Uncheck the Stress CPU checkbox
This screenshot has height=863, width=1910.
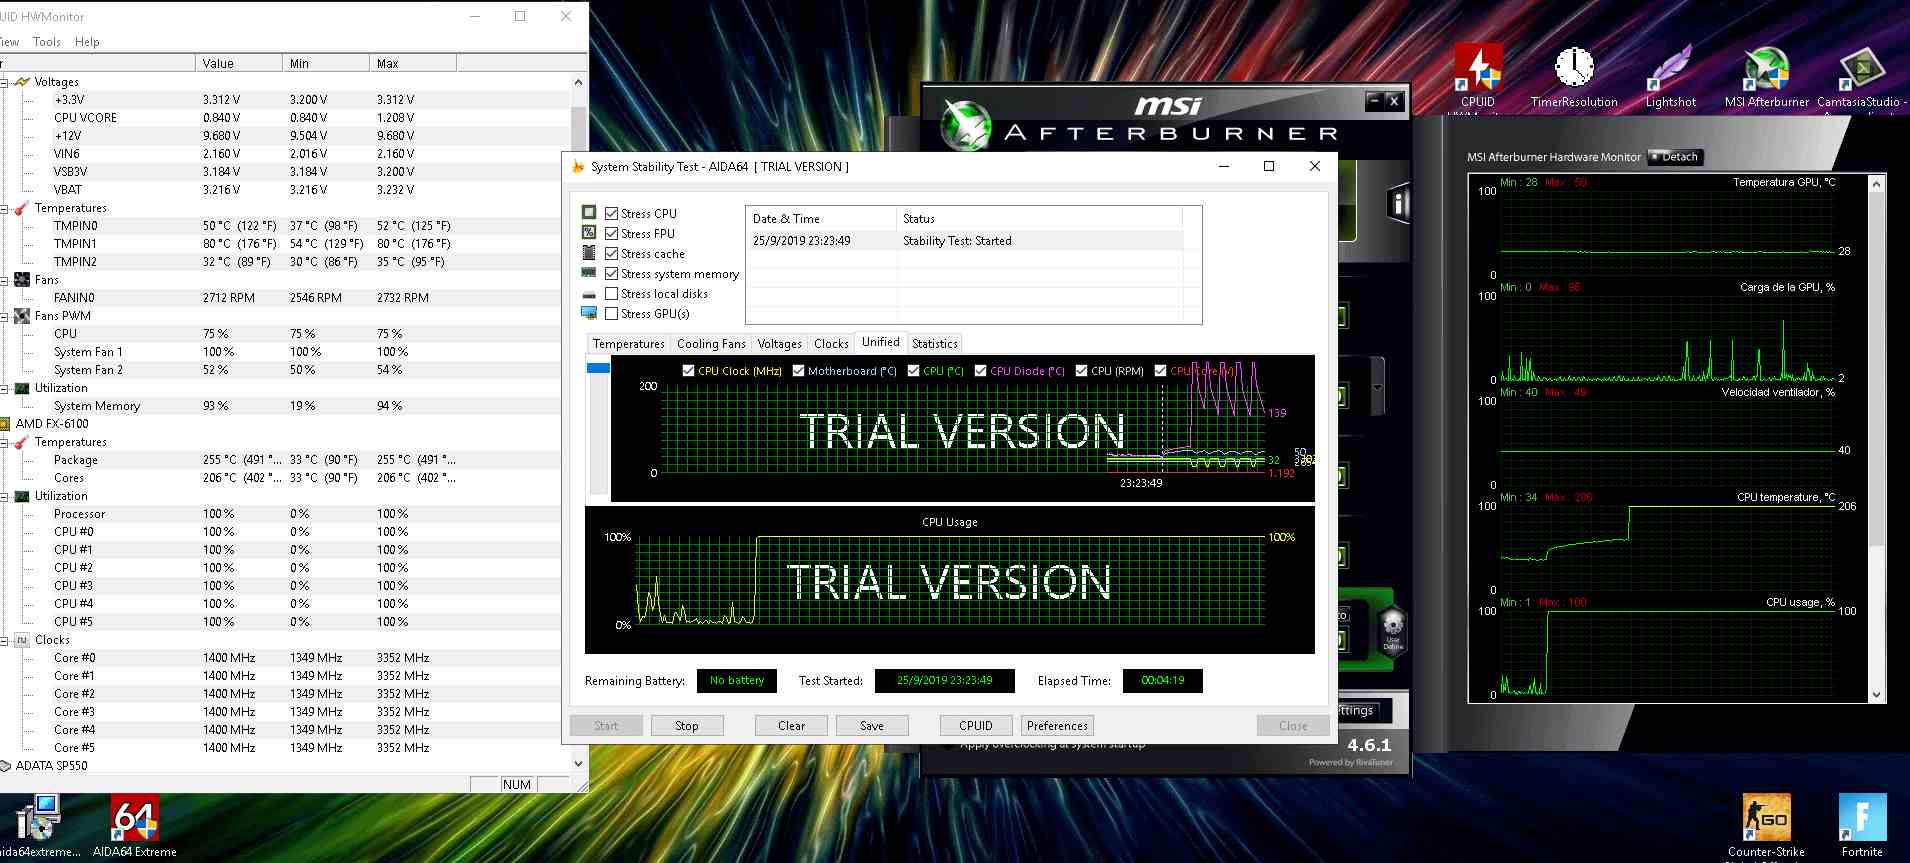611,213
